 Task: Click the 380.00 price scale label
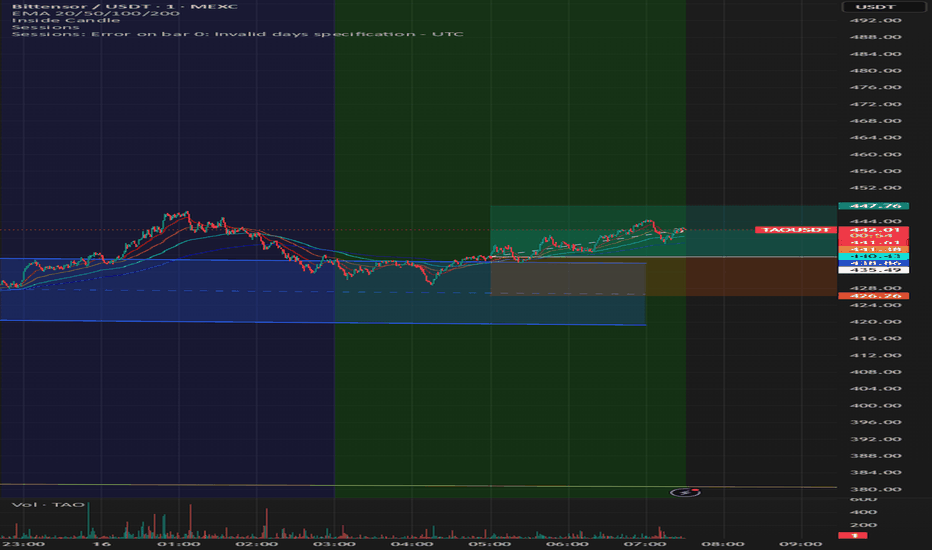[876, 489]
